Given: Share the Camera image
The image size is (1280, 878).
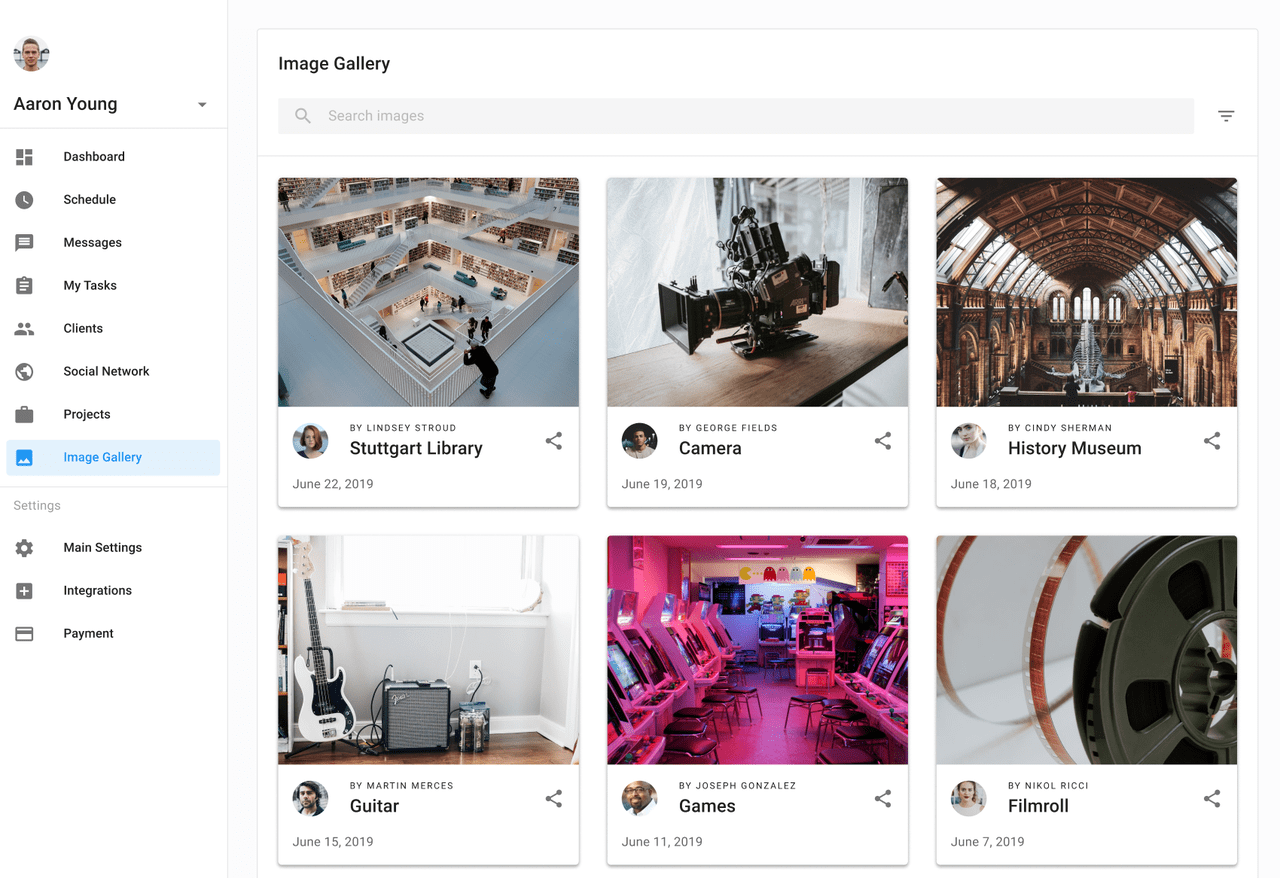Looking at the screenshot, I should (882, 441).
